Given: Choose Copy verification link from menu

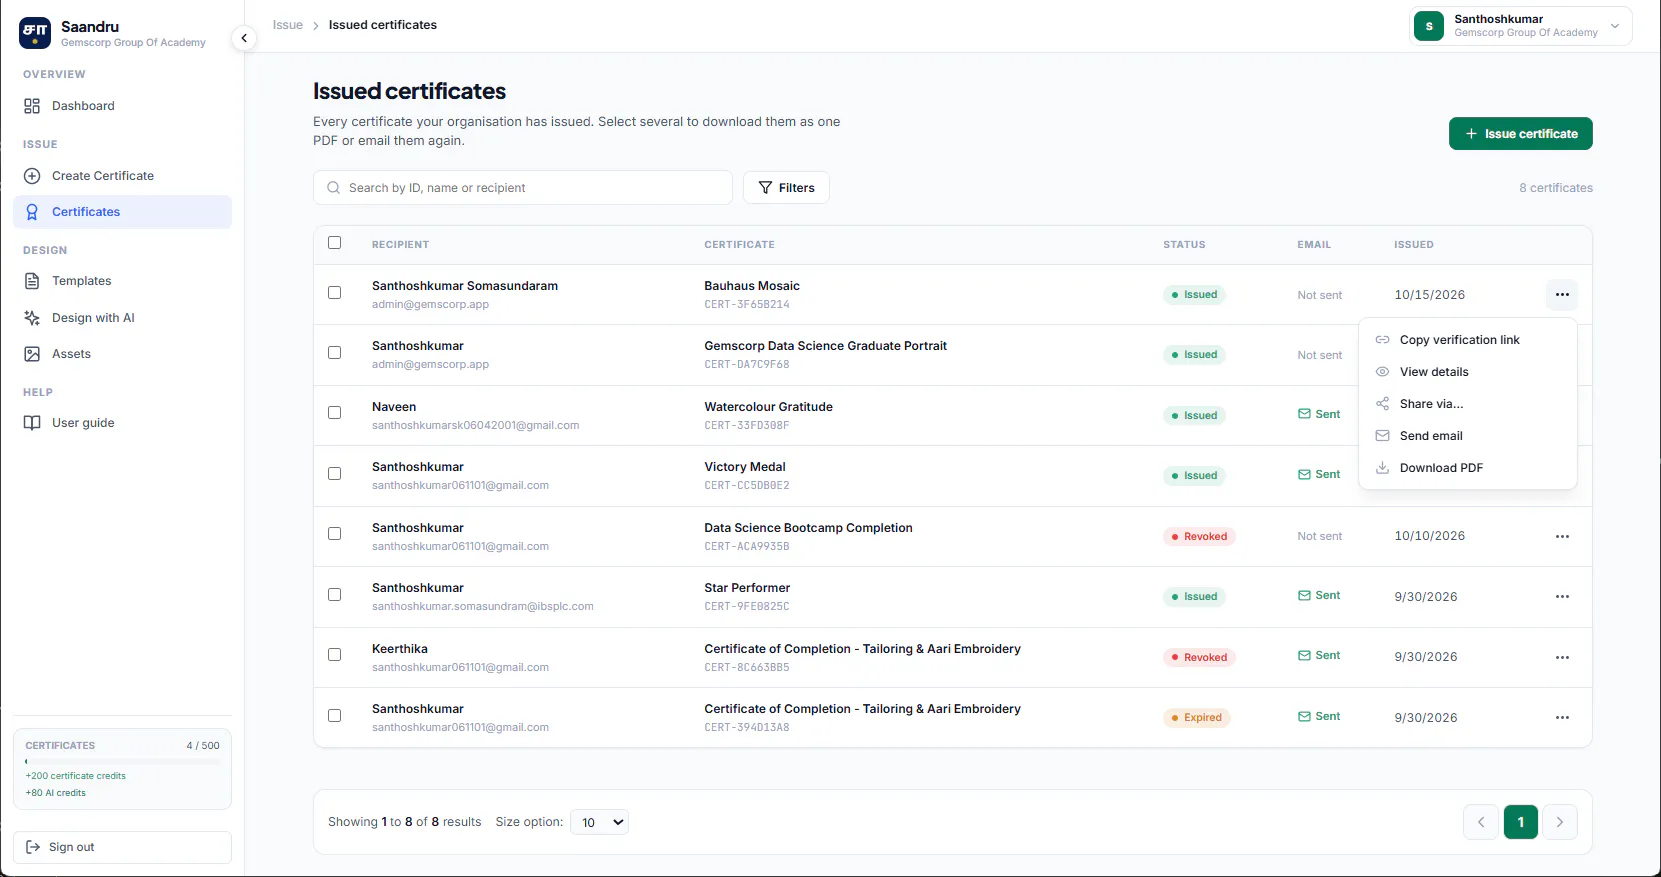Looking at the screenshot, I should click(1468, 340).
